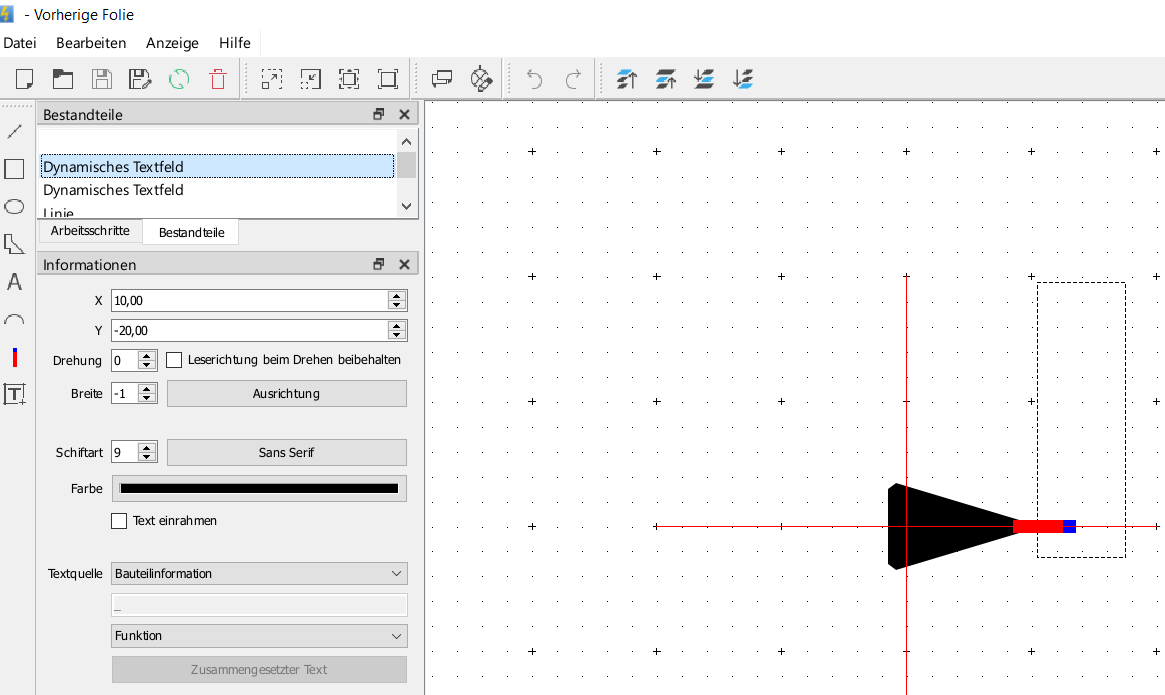Select the ellipse drawing tool
The width and height of the screenshot is (1165, 695).
click(x=15, y=207)
